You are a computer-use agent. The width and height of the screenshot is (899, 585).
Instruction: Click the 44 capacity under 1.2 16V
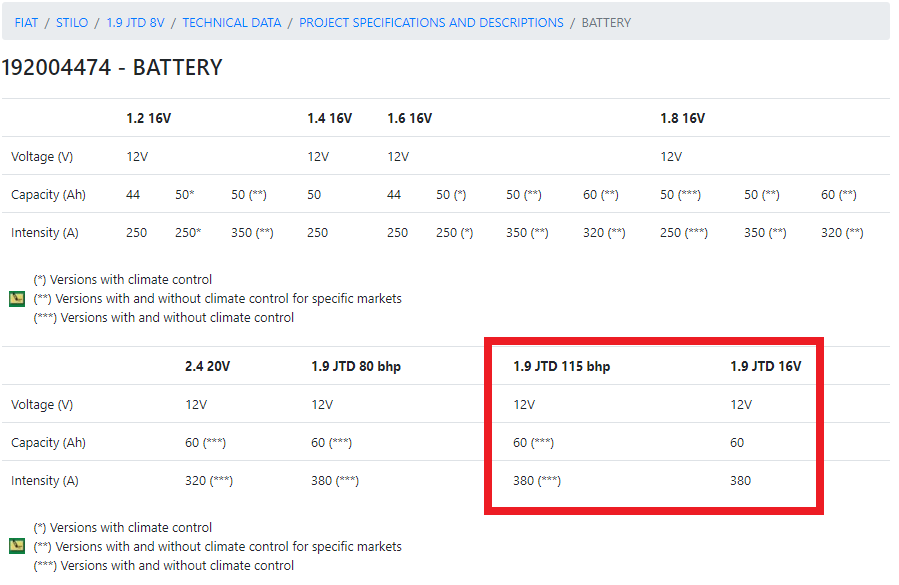(133, 195)
